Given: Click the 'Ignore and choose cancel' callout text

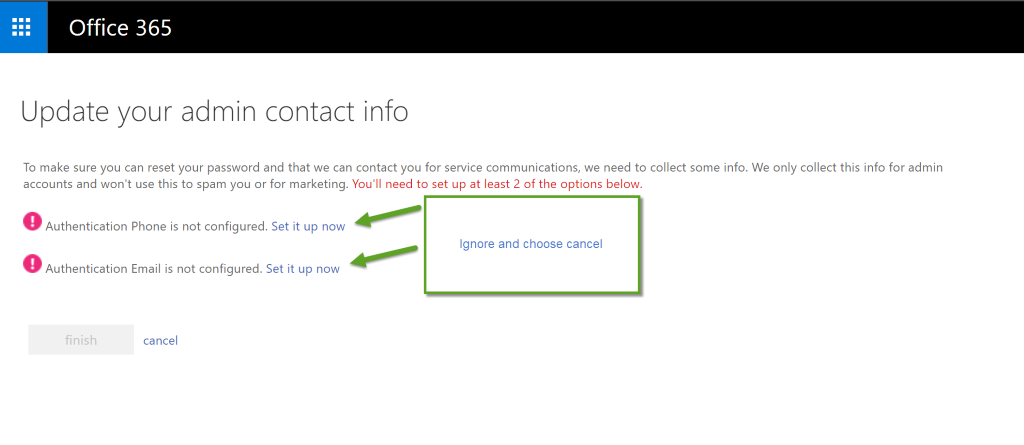Looking at the screenshot, I should pyautogui.click(x=531, y=244).
